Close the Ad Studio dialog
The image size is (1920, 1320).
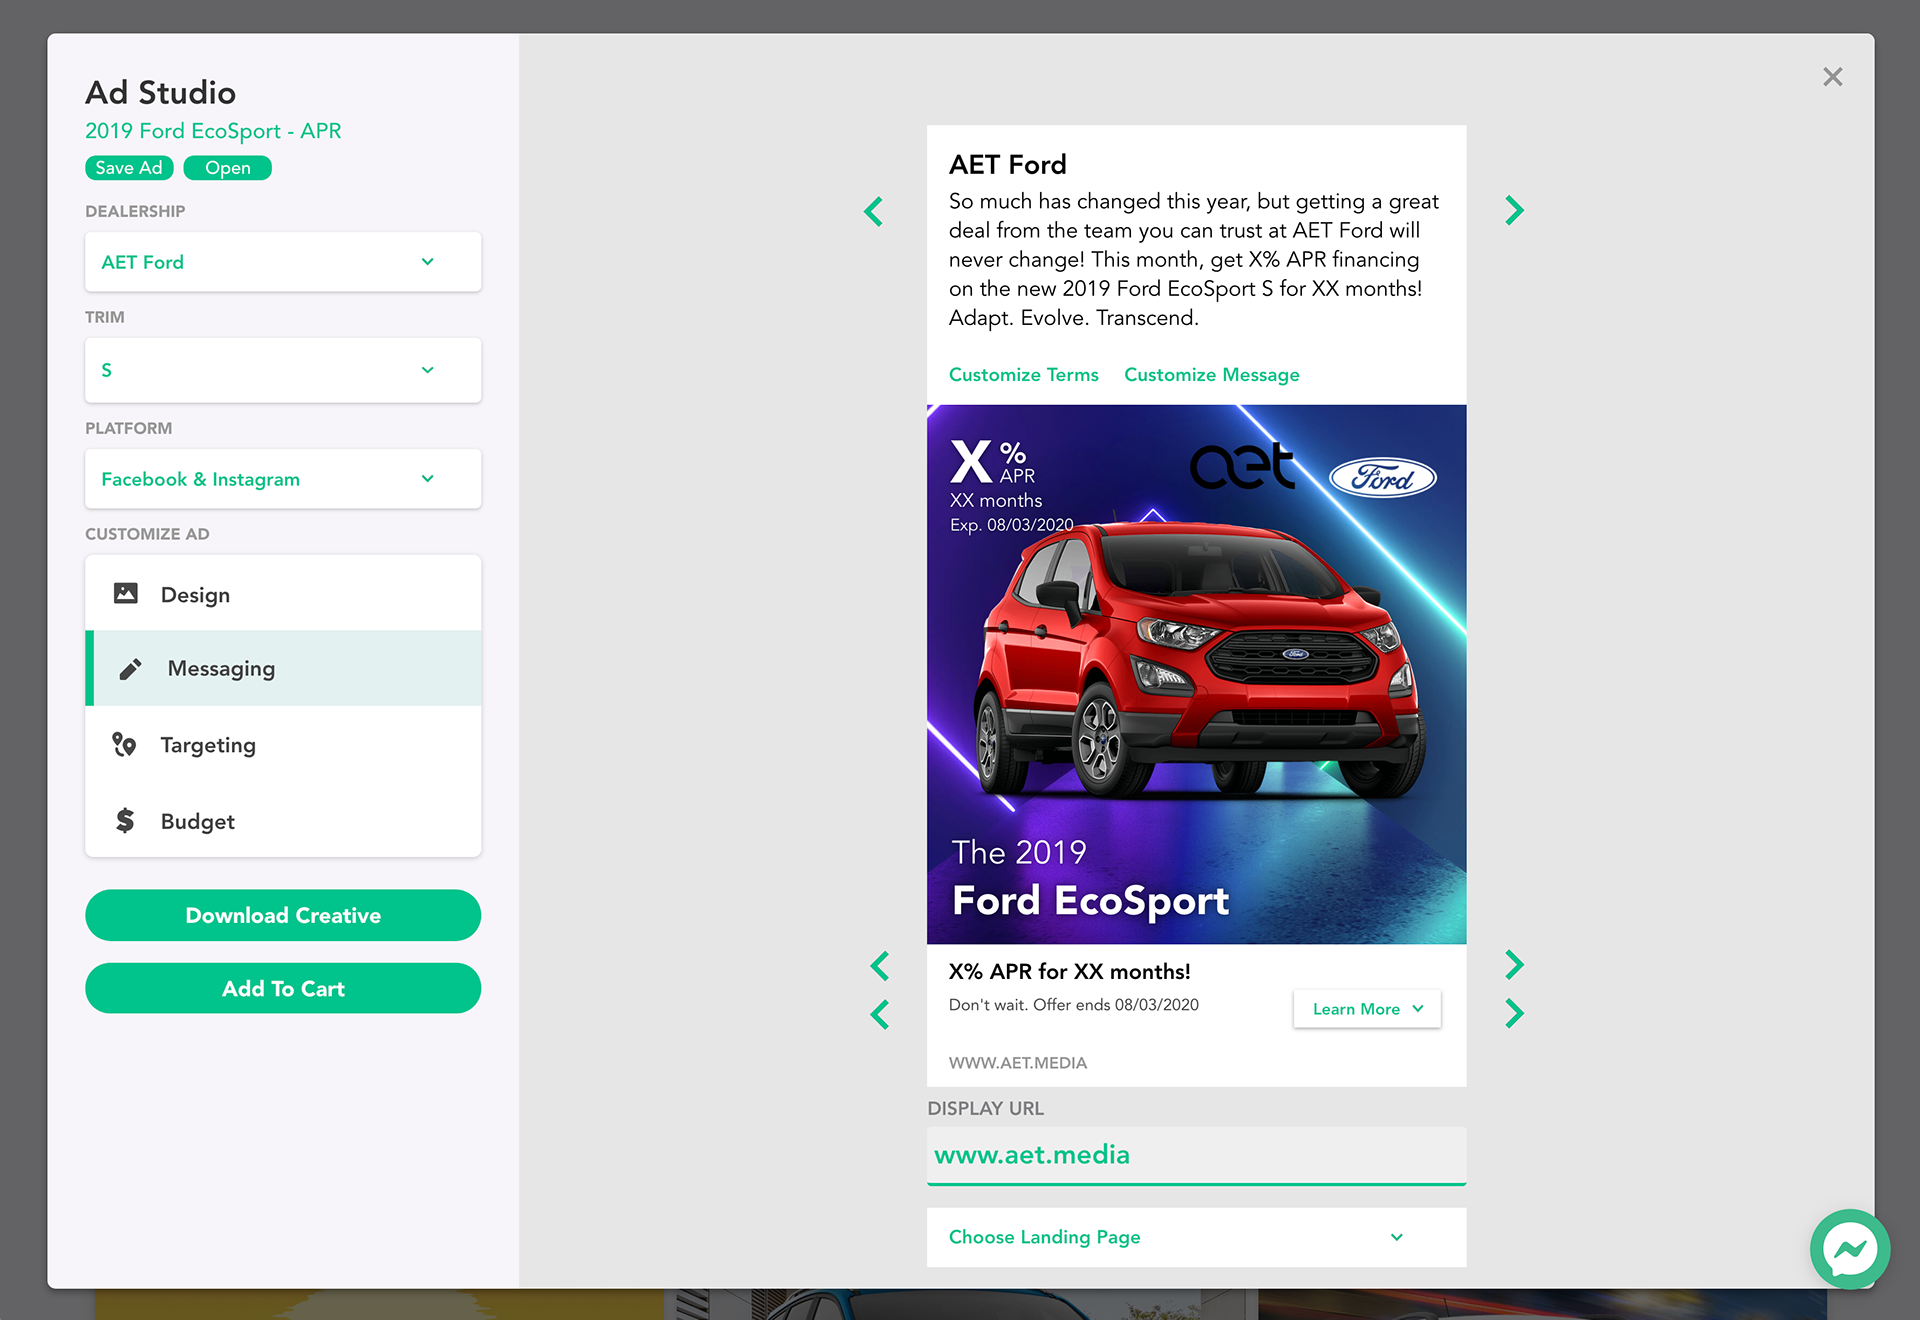(x=1832, y=77)
